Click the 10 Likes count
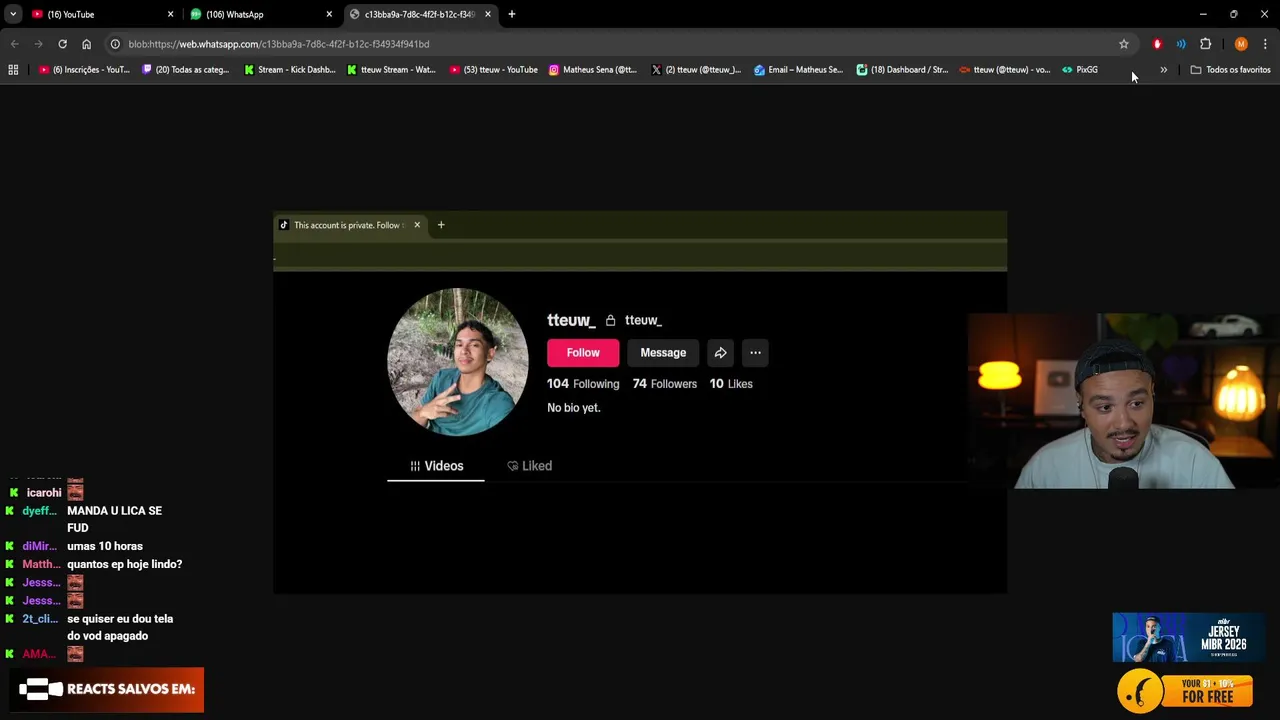Image resolution: width=1280 pixels, height=720 pixels. pyautogui.click(x=731, y=384)
